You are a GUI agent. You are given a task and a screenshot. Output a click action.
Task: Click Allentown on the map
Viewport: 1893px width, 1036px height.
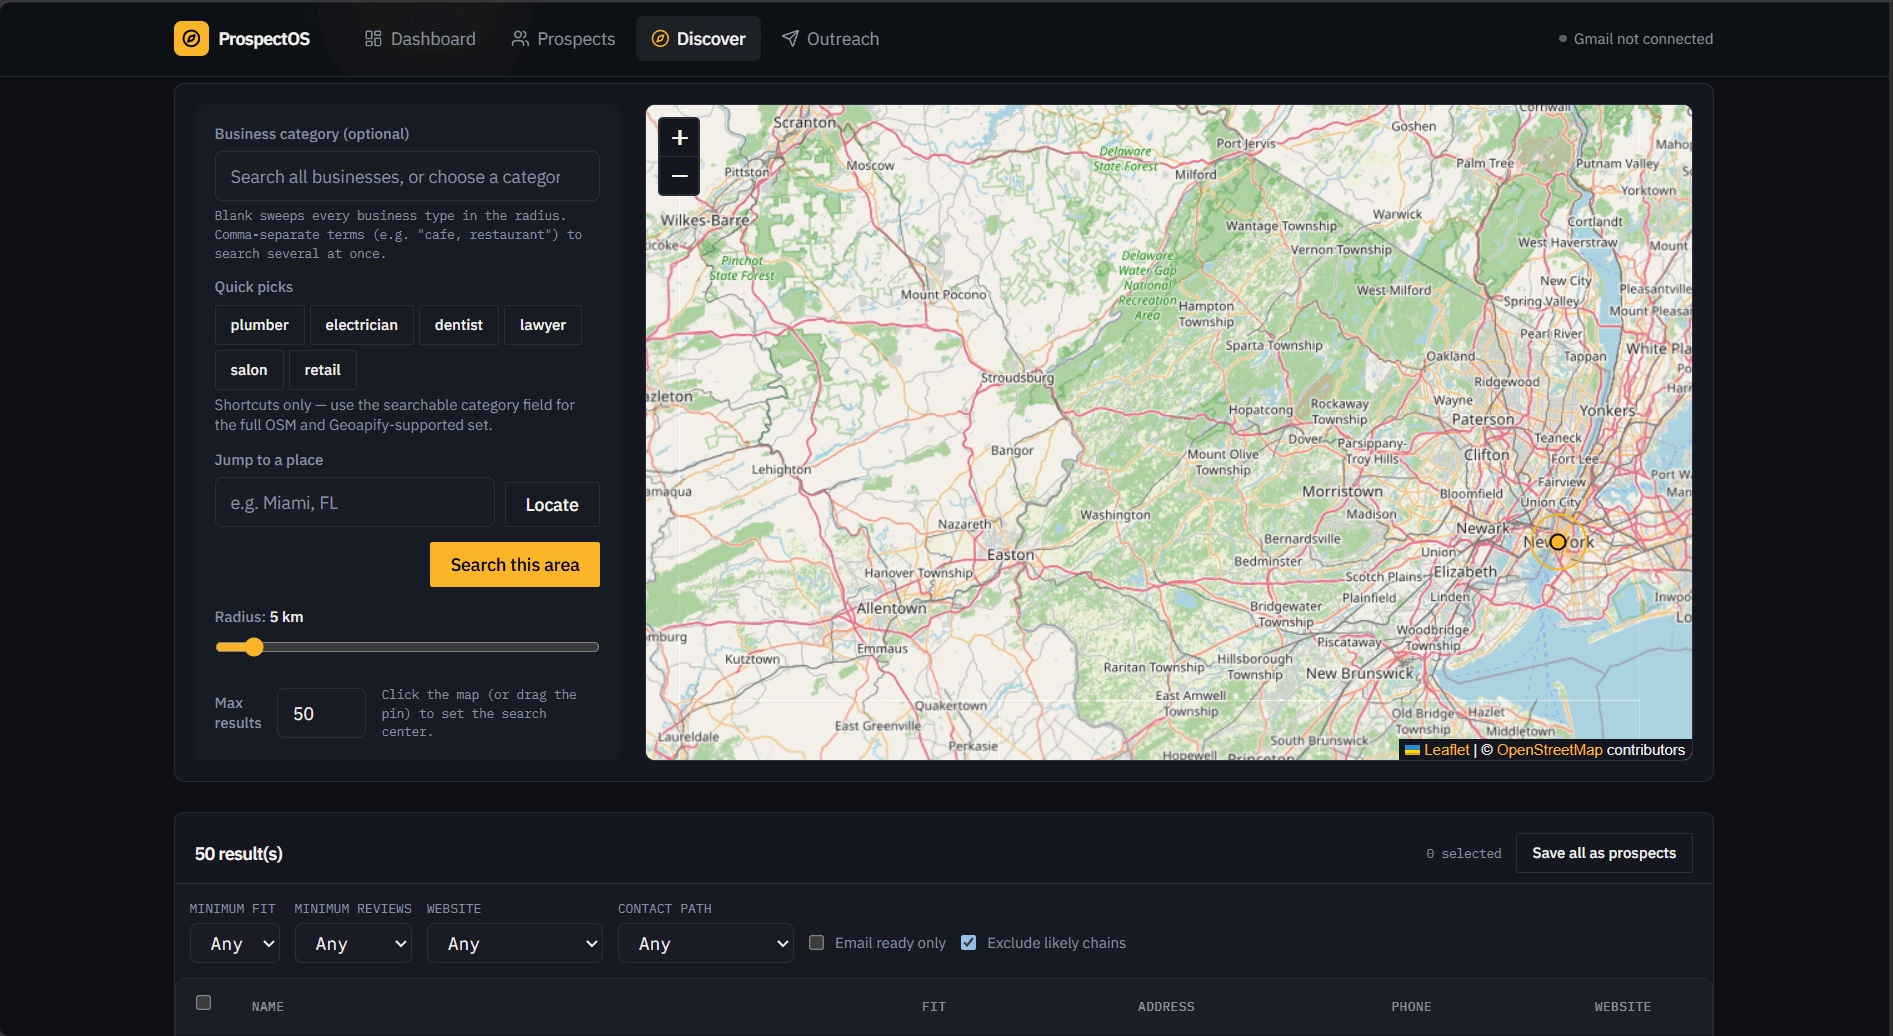tap(891, 608)
